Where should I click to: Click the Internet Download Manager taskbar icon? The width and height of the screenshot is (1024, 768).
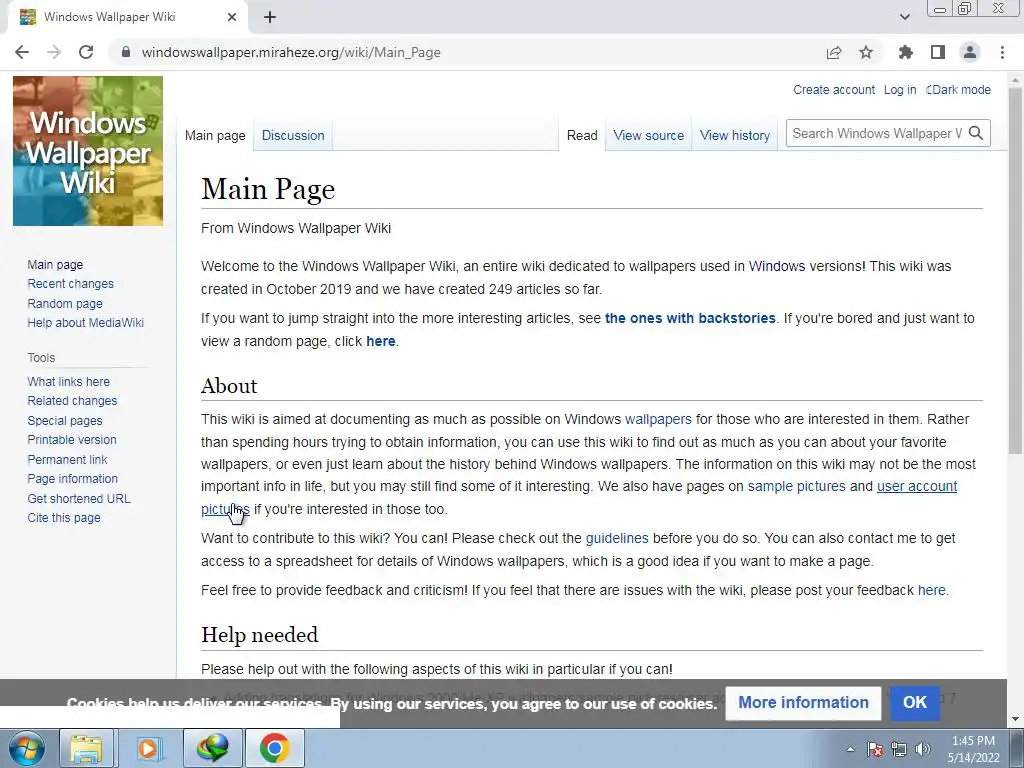[213, 748]
